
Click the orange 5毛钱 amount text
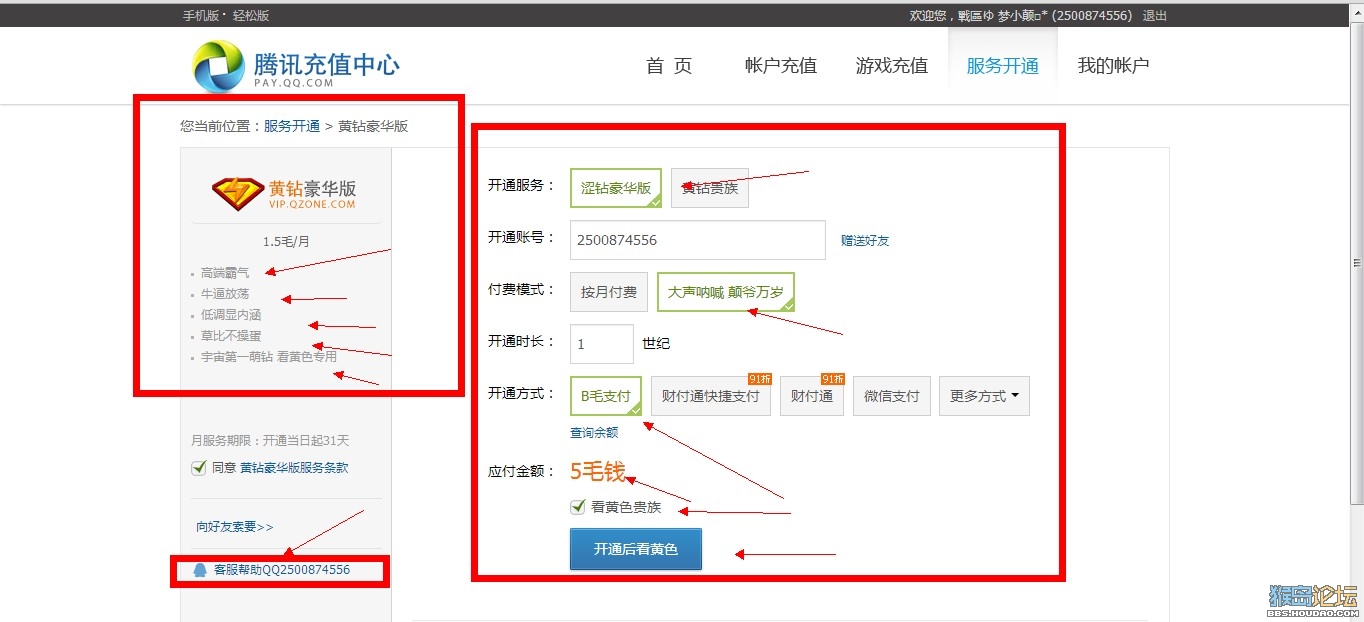(598, 471)
